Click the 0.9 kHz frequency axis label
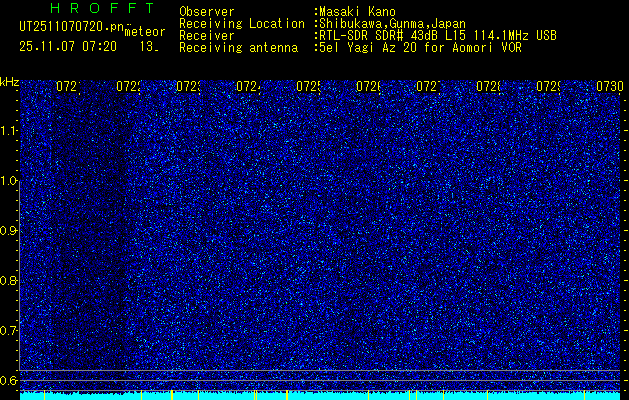629x400 pixels. coord(9,231)
